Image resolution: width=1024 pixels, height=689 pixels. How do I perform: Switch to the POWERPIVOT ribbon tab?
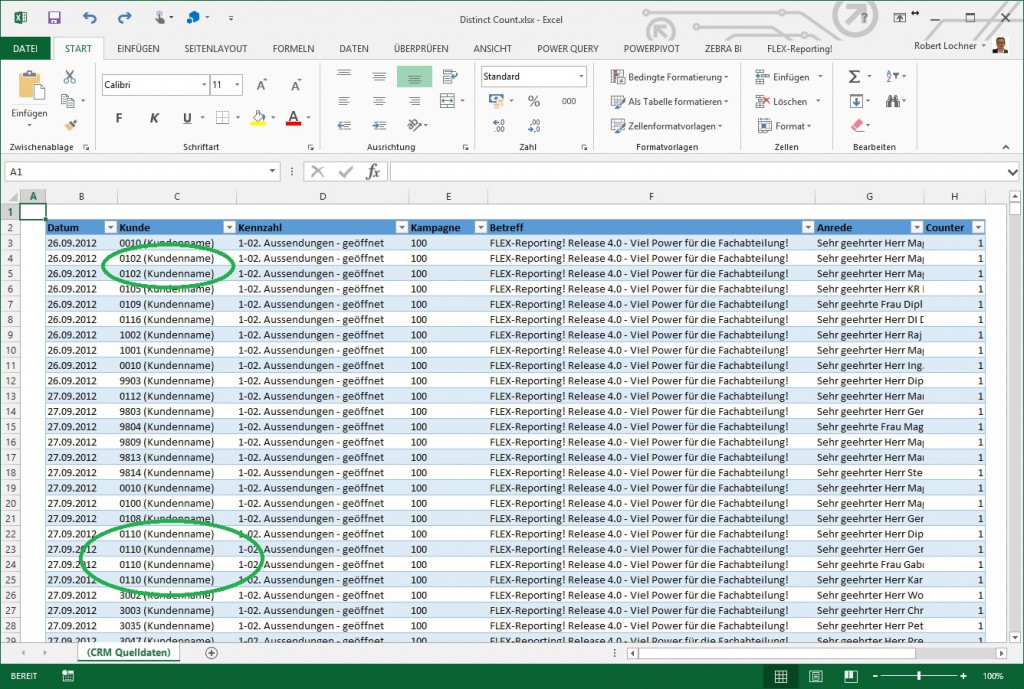(x=651, y=48)
